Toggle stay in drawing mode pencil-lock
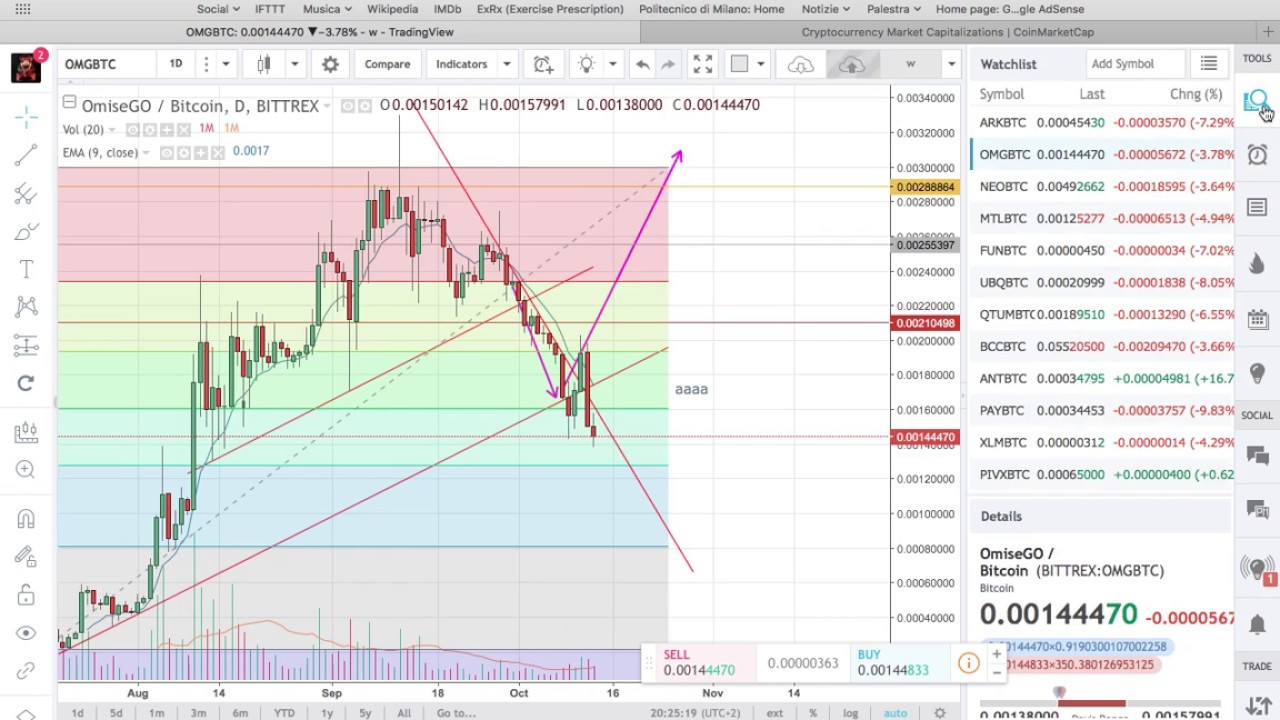 click(x=26, y=557)
